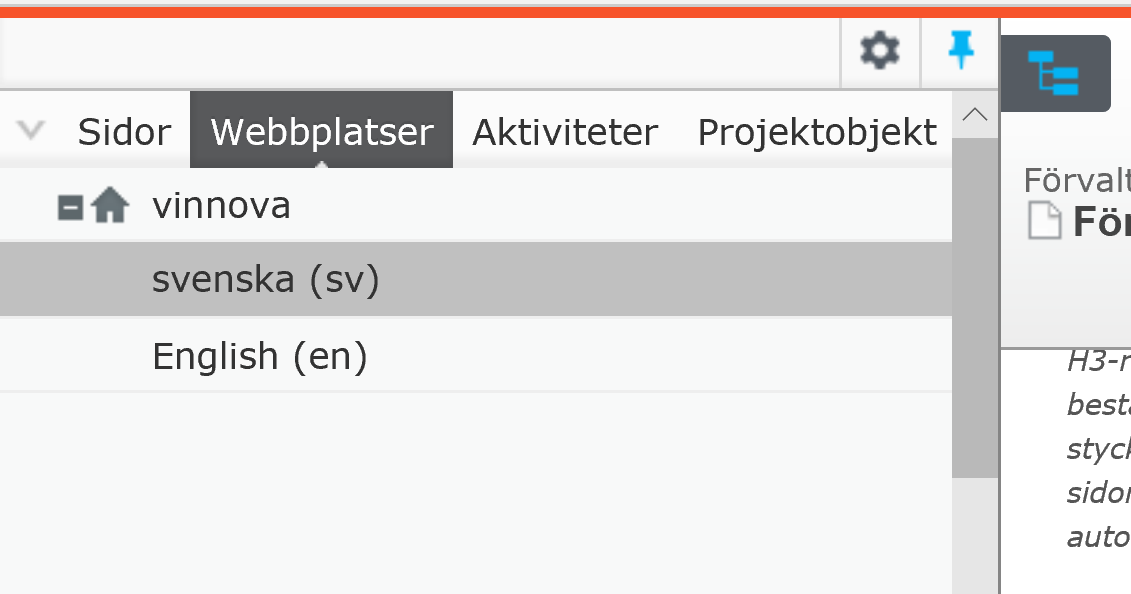The width and height of the screenshot is (1131, 594).
Task: Switch to the Sidor tab
Action: tap(124, 130)
